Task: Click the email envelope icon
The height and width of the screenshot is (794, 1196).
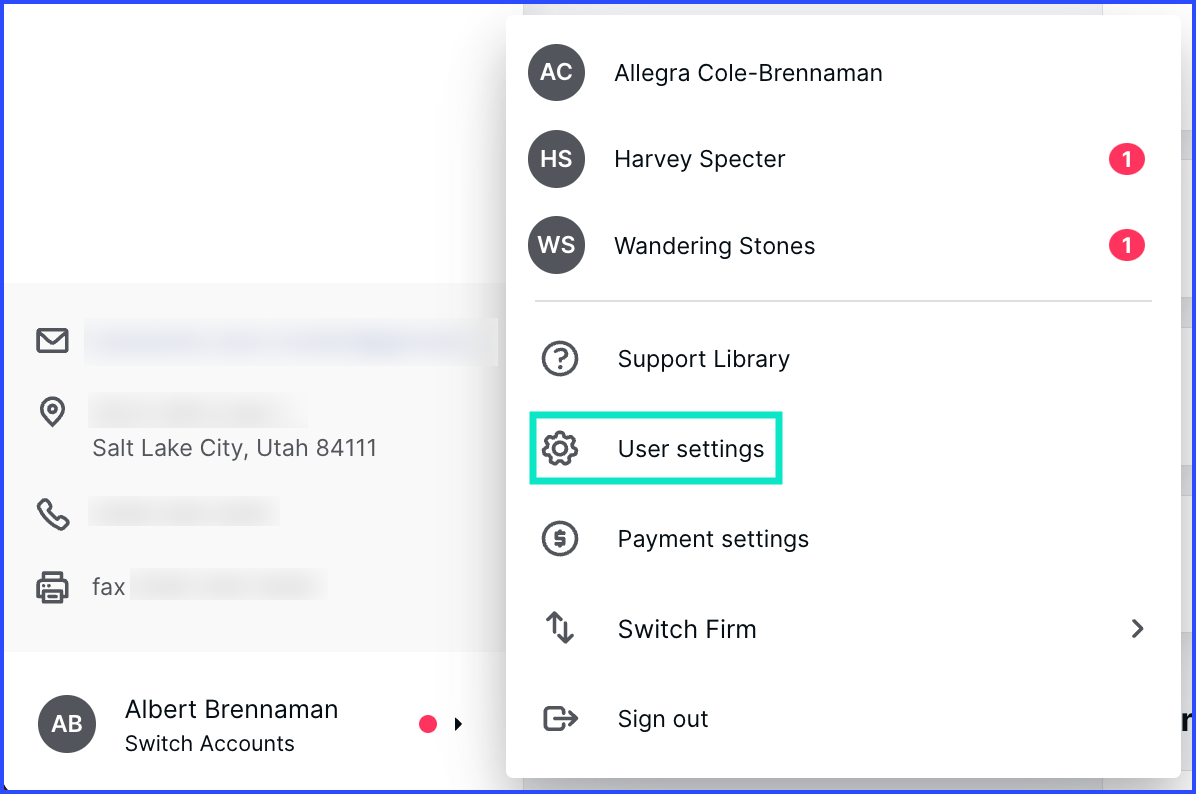Action: 52,341
